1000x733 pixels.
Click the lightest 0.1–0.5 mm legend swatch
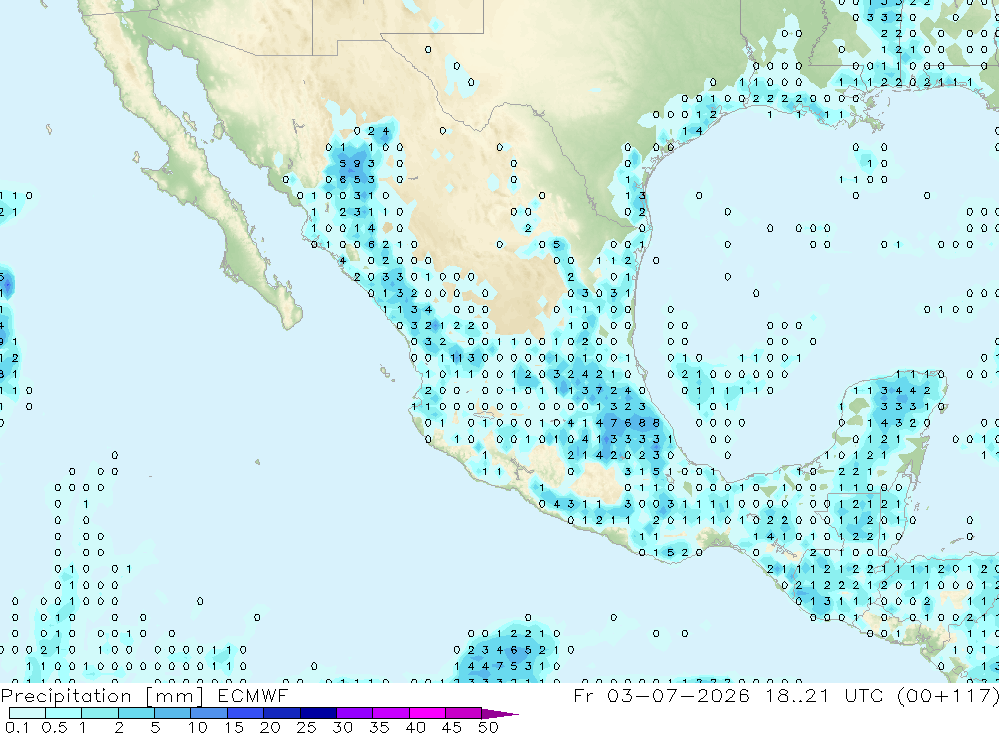pos(27,713)
